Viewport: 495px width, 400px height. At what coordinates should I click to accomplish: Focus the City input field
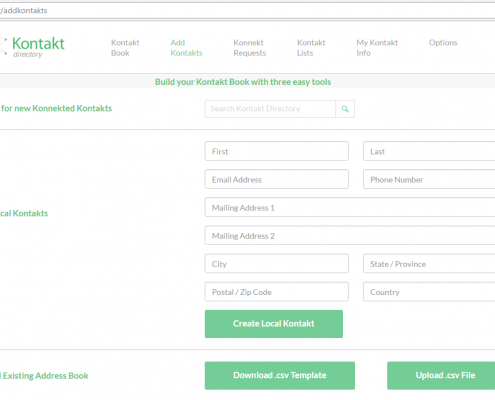point(277,264)
